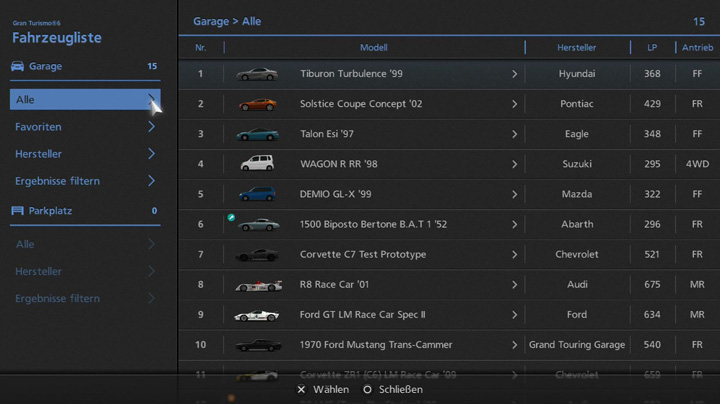Viewport: 720px width, 404px height.
Task: Click the white WAGON R RR car icon
Action: pyautogui.click(x=257, y=164)
